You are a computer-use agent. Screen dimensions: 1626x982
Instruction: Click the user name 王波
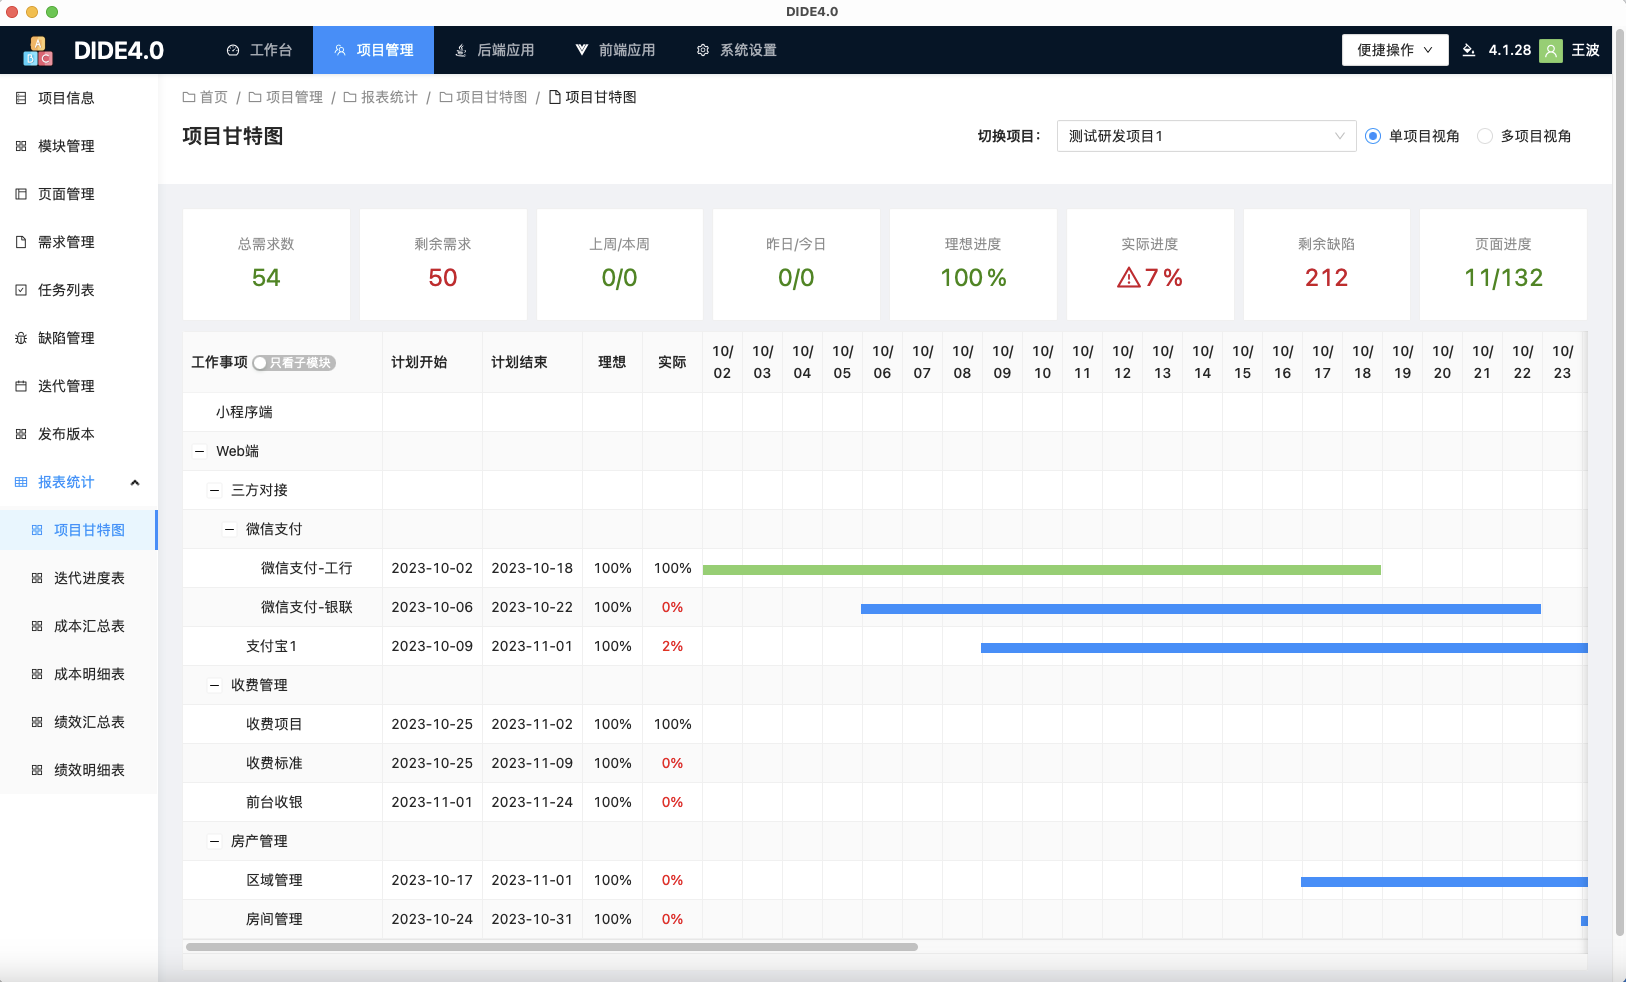point(1586,50)
